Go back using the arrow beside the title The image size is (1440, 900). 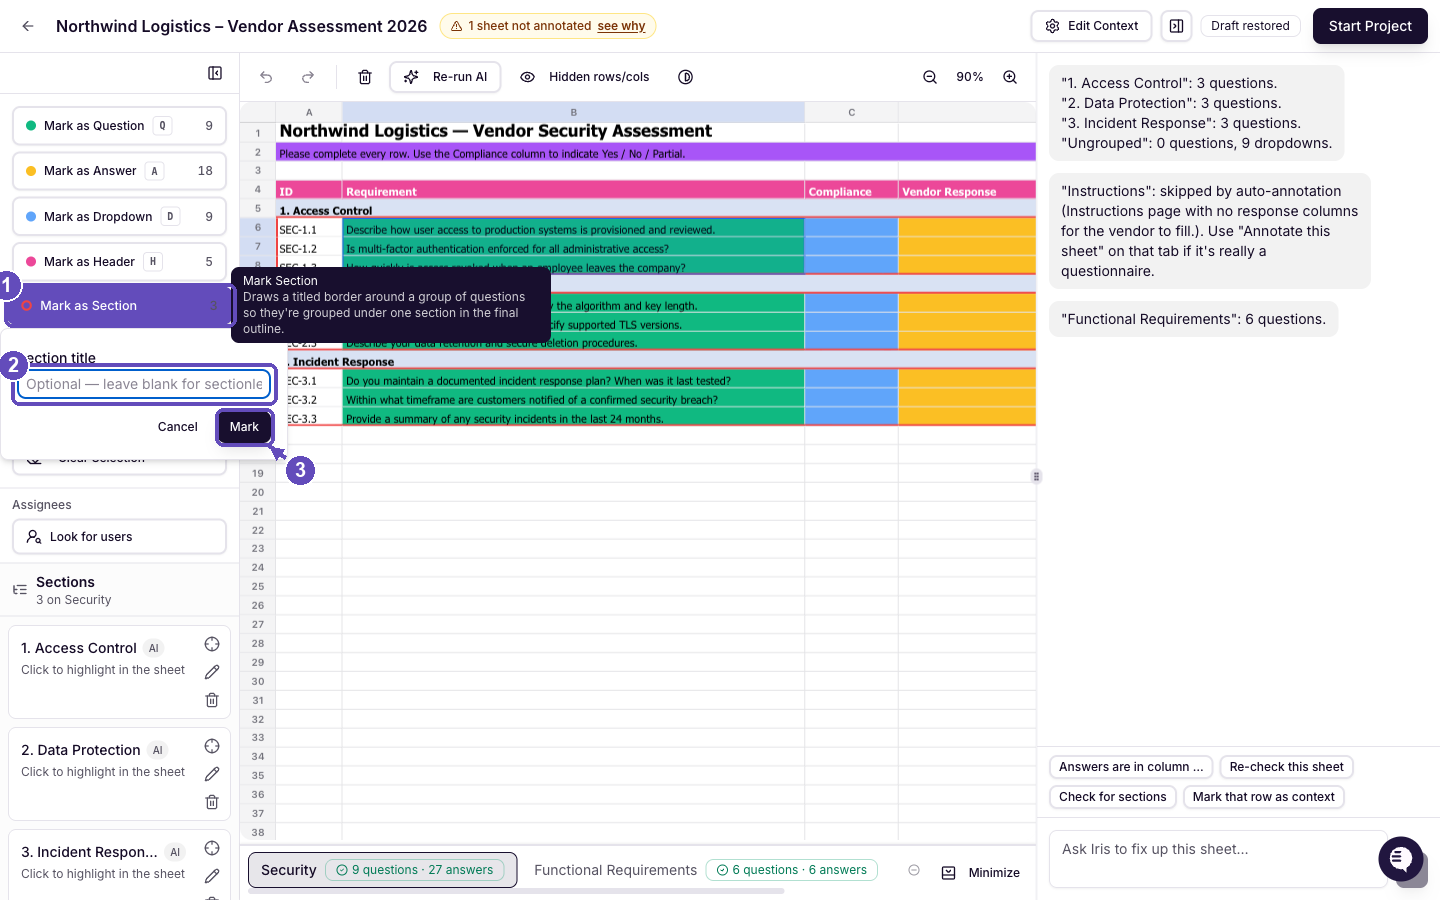point(28,26)
